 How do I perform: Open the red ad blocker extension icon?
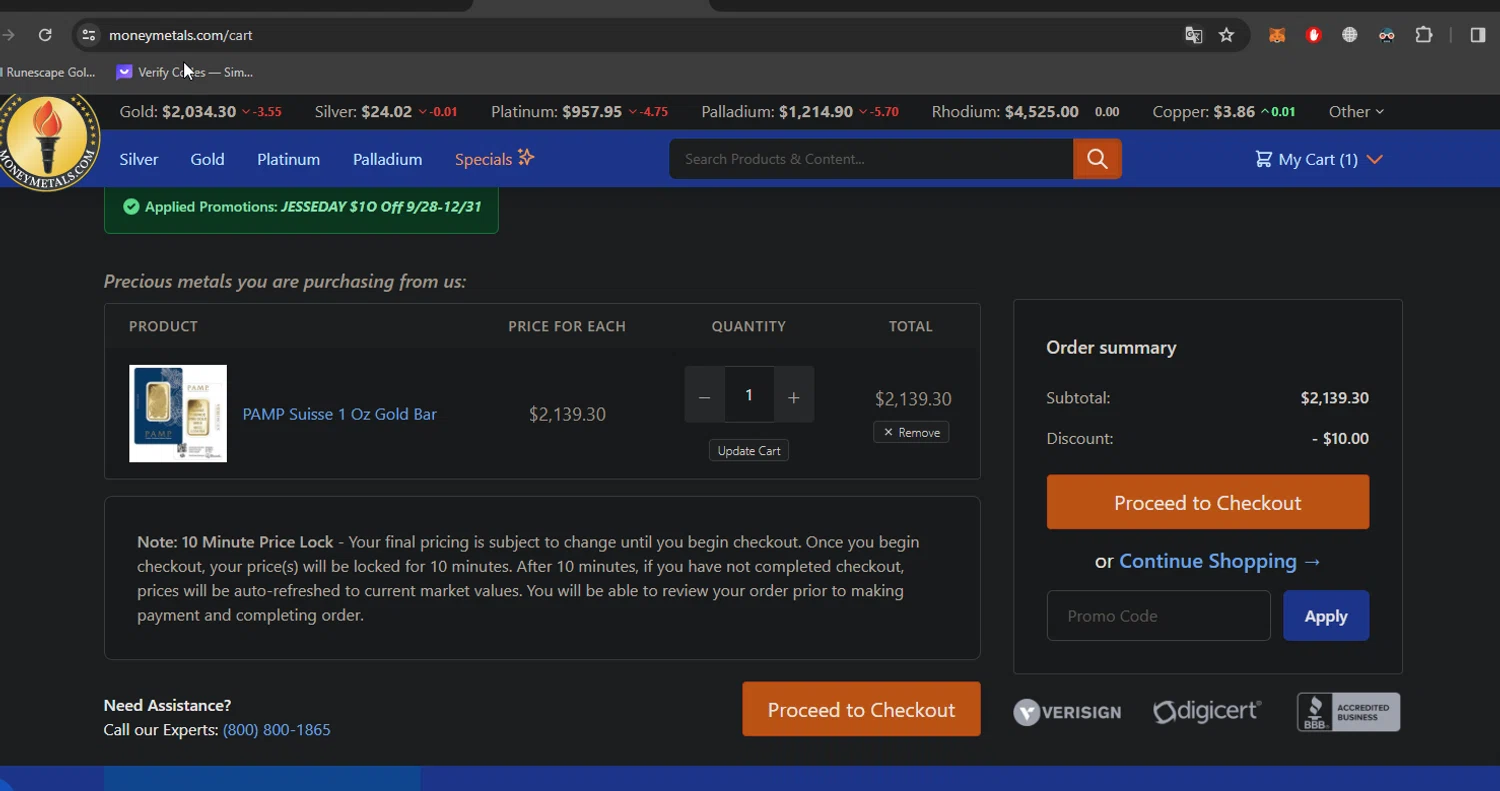click(x=1314, y=35)
